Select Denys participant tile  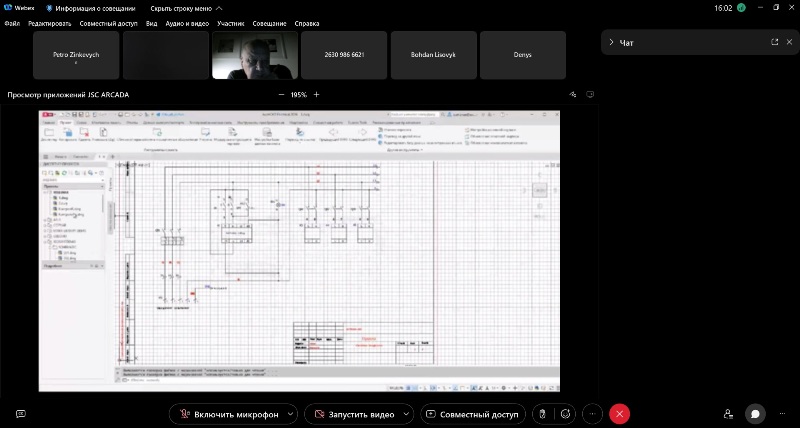(523, 55)
